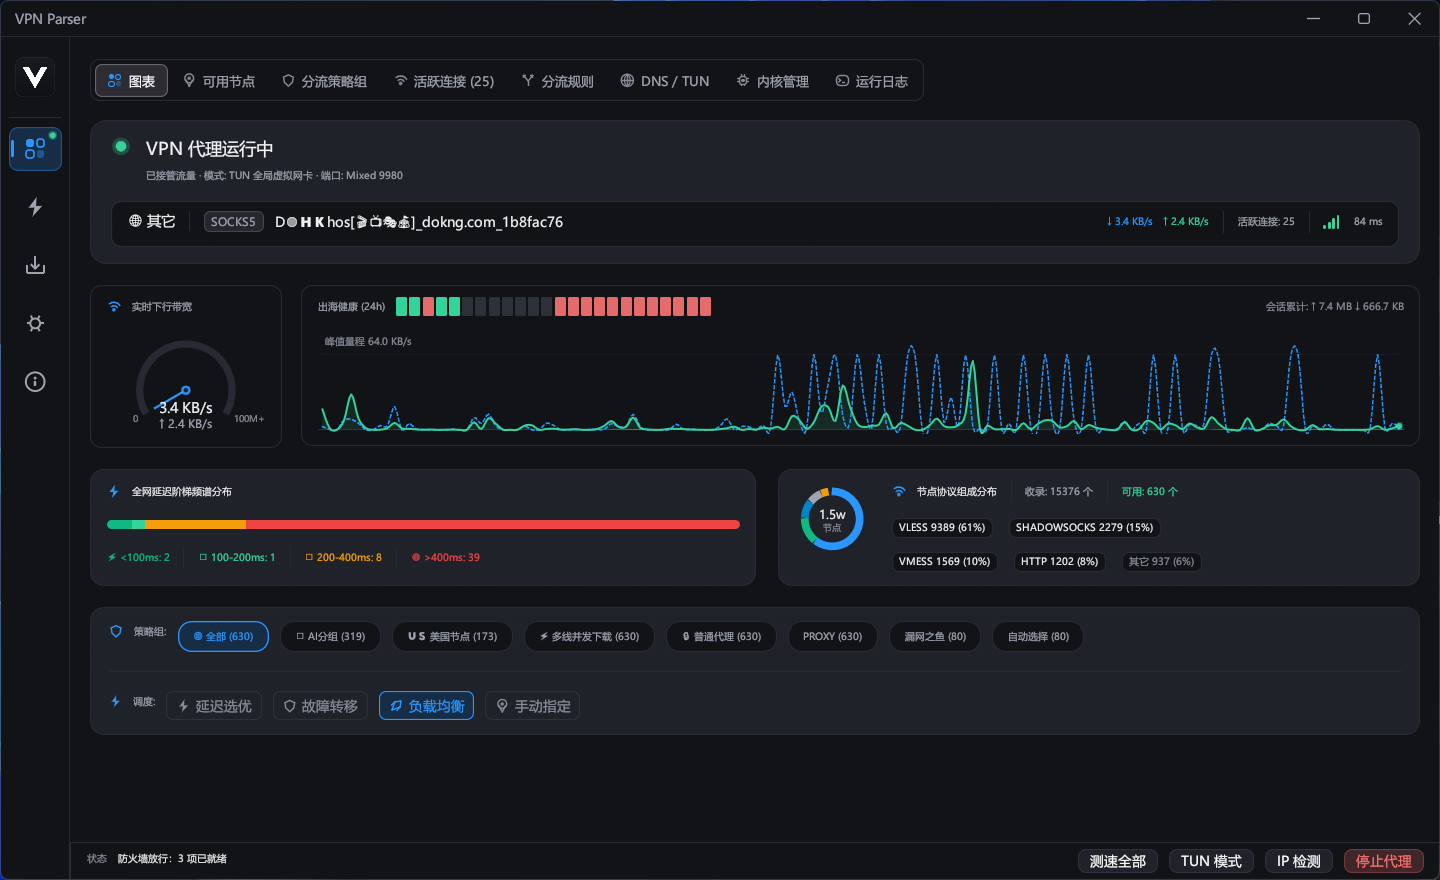Click the Wi-Fi icon next to 实时下行带宽
Viewport: 1440px width, 880px height.
click(114, 307)
